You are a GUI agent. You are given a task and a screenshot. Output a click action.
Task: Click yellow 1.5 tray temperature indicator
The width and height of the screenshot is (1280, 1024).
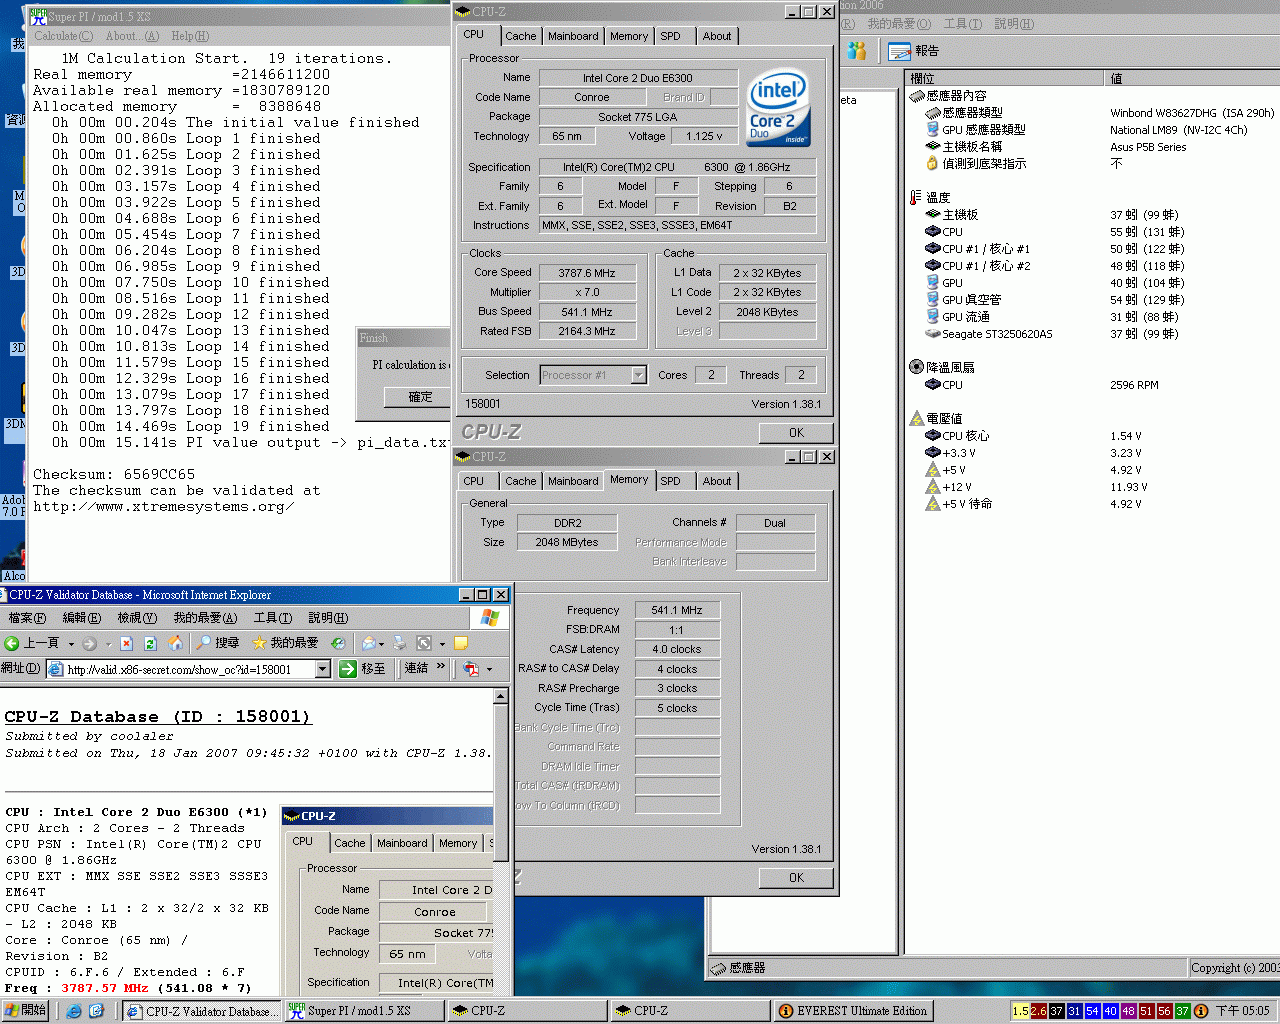pos(1020,1011)
